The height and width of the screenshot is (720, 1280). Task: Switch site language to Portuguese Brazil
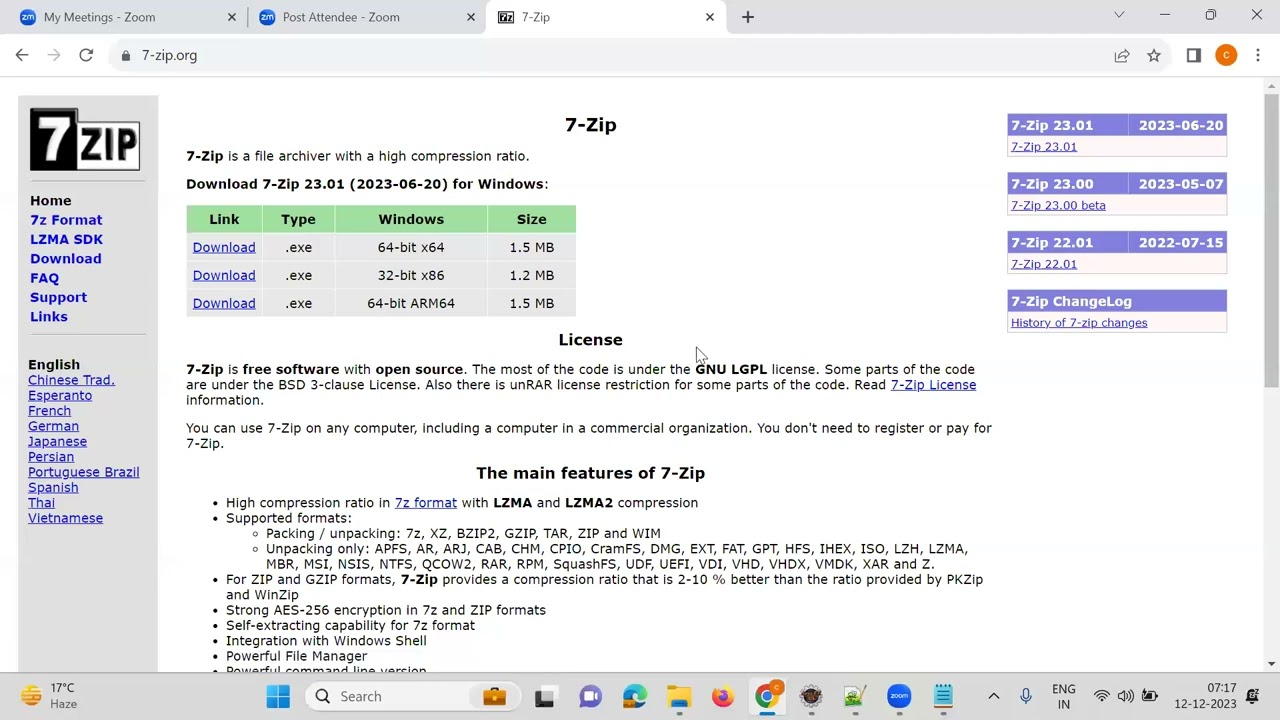click(84, 472)
